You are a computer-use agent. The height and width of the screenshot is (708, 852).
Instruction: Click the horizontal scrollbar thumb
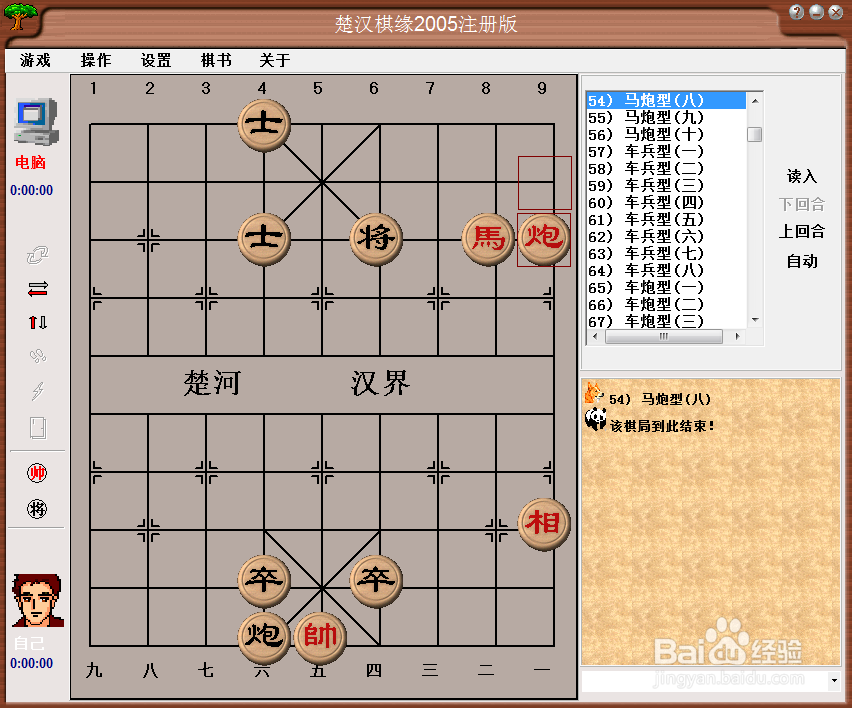pos(663,336)
